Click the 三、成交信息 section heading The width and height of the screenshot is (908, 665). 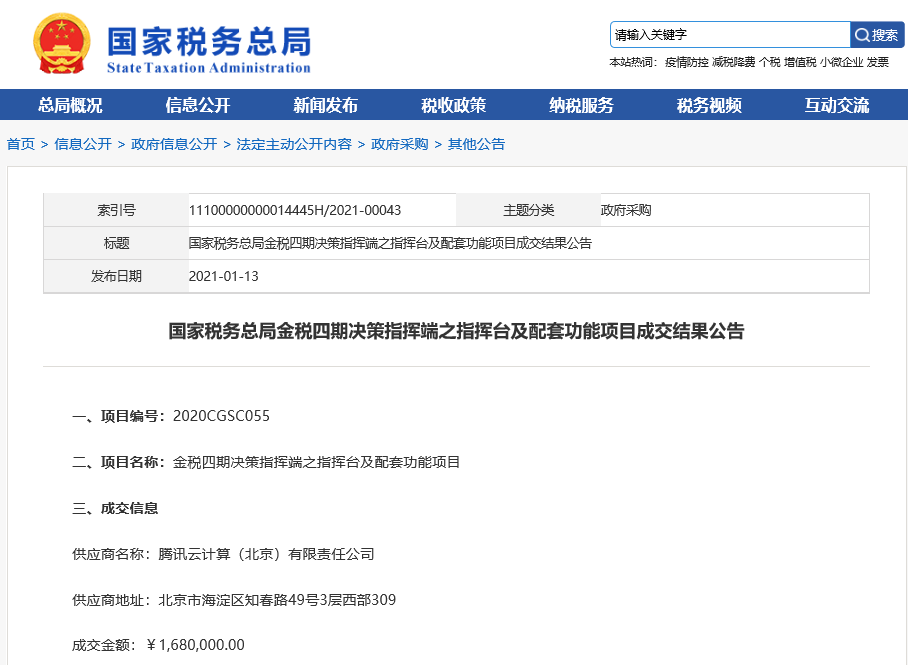pyautogui.click(x=115, y=508)
